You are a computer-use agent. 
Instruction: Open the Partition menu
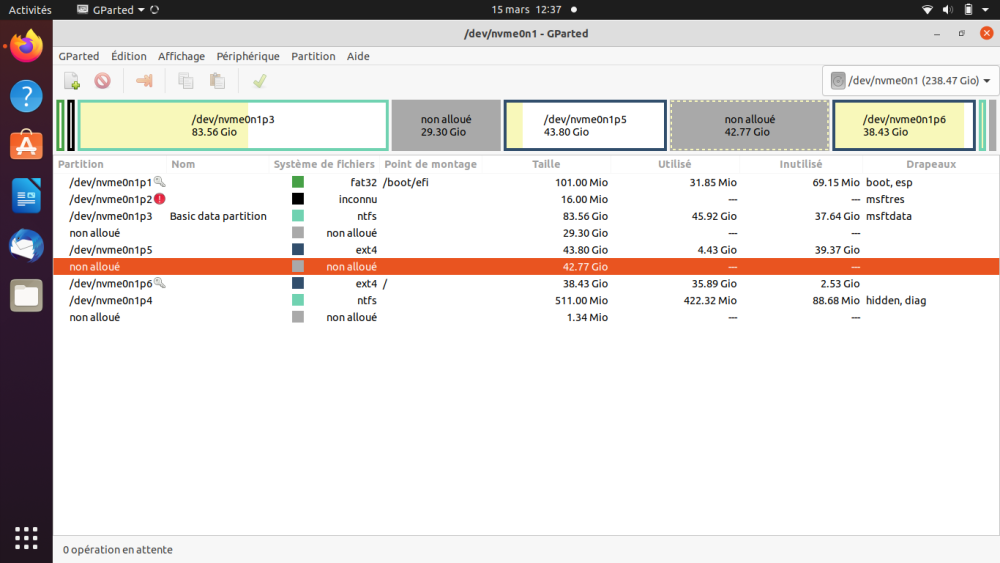(x=313, y=56)
